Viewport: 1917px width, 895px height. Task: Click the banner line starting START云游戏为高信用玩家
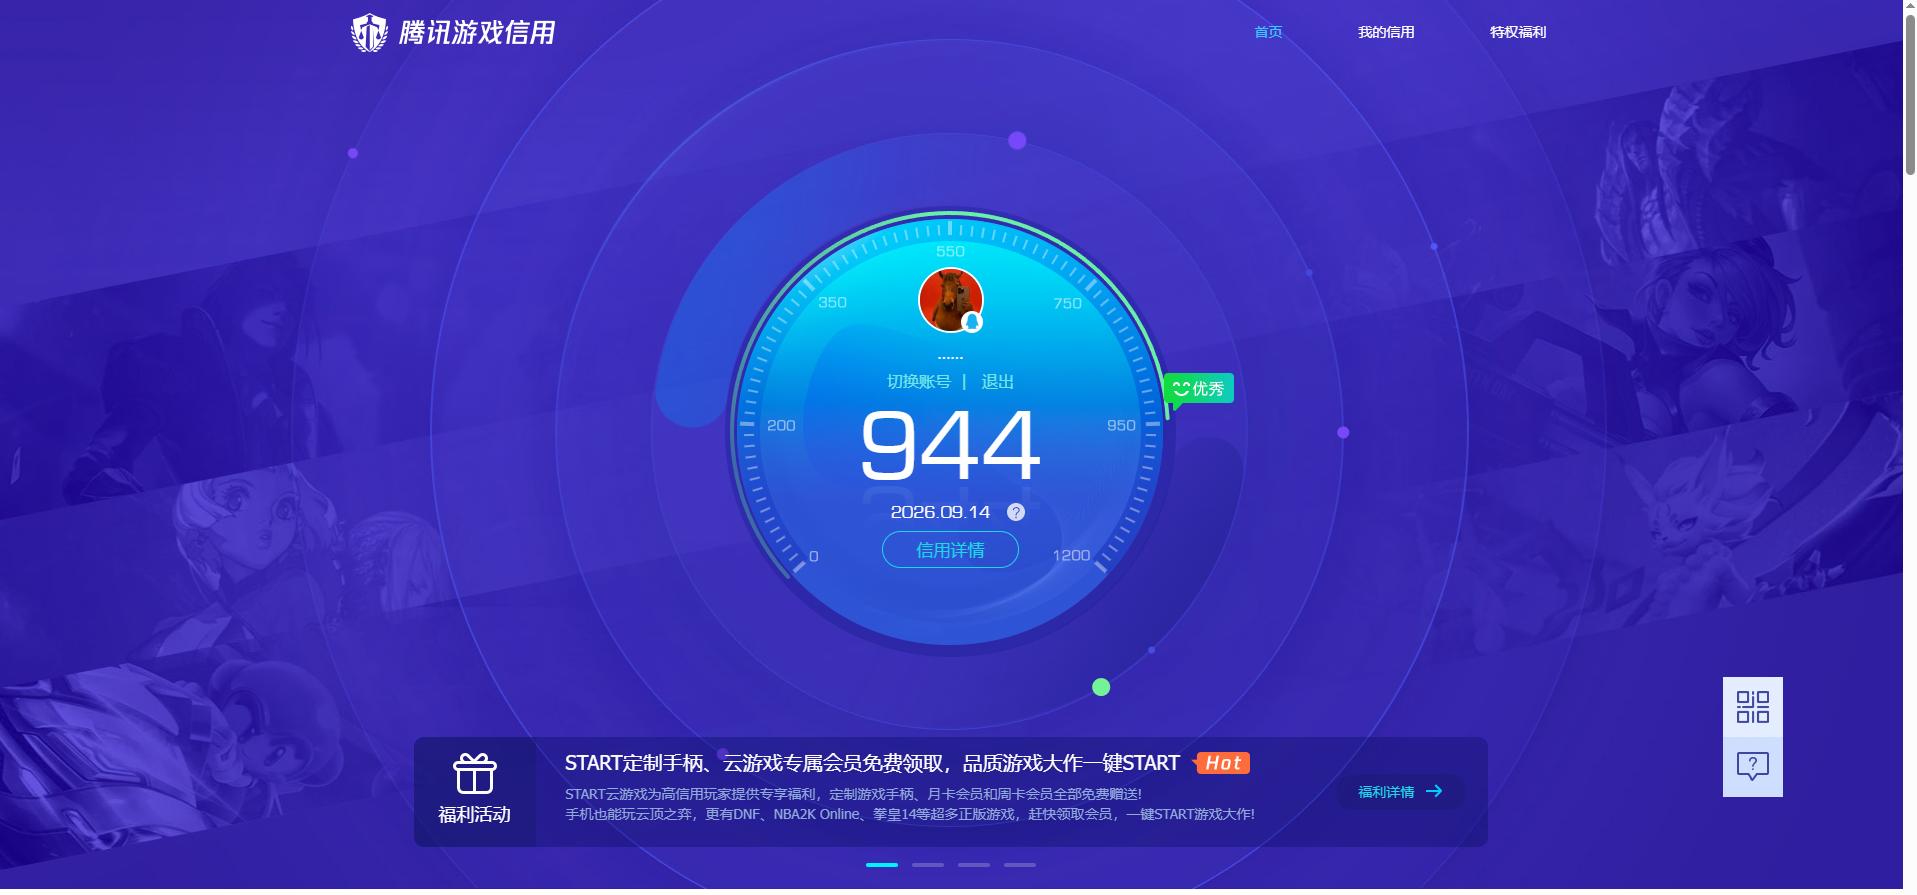coord(853,794)
